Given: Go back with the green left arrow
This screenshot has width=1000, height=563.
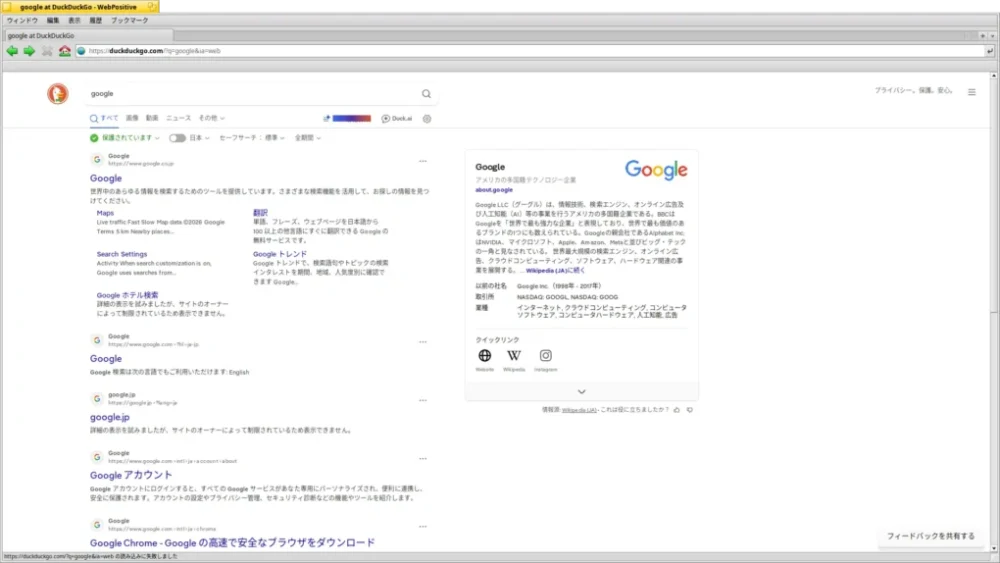Looking at the screenshot, I should (12, 51).
